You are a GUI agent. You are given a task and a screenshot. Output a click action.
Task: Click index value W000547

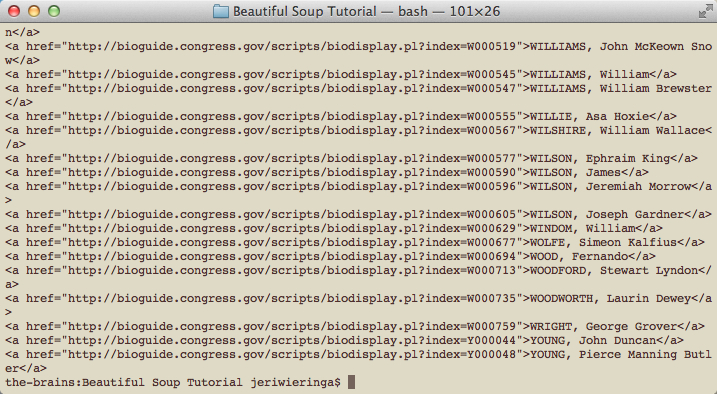click(x=491, y=88)
